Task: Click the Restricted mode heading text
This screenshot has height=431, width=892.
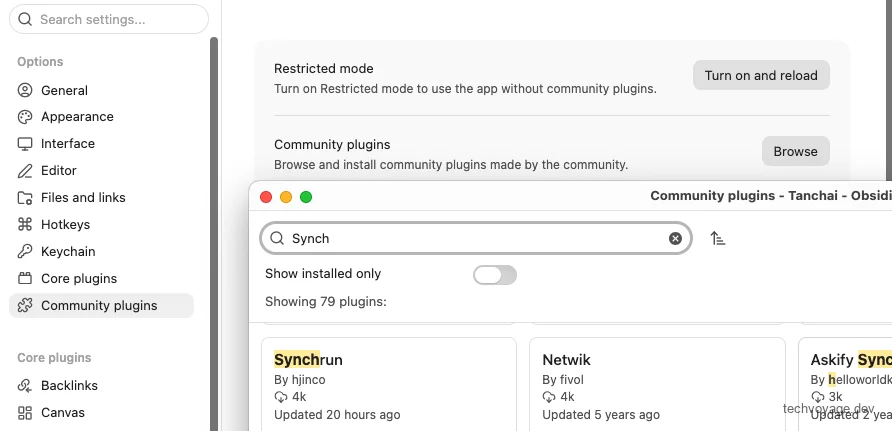Action: (x=324, y=69)
